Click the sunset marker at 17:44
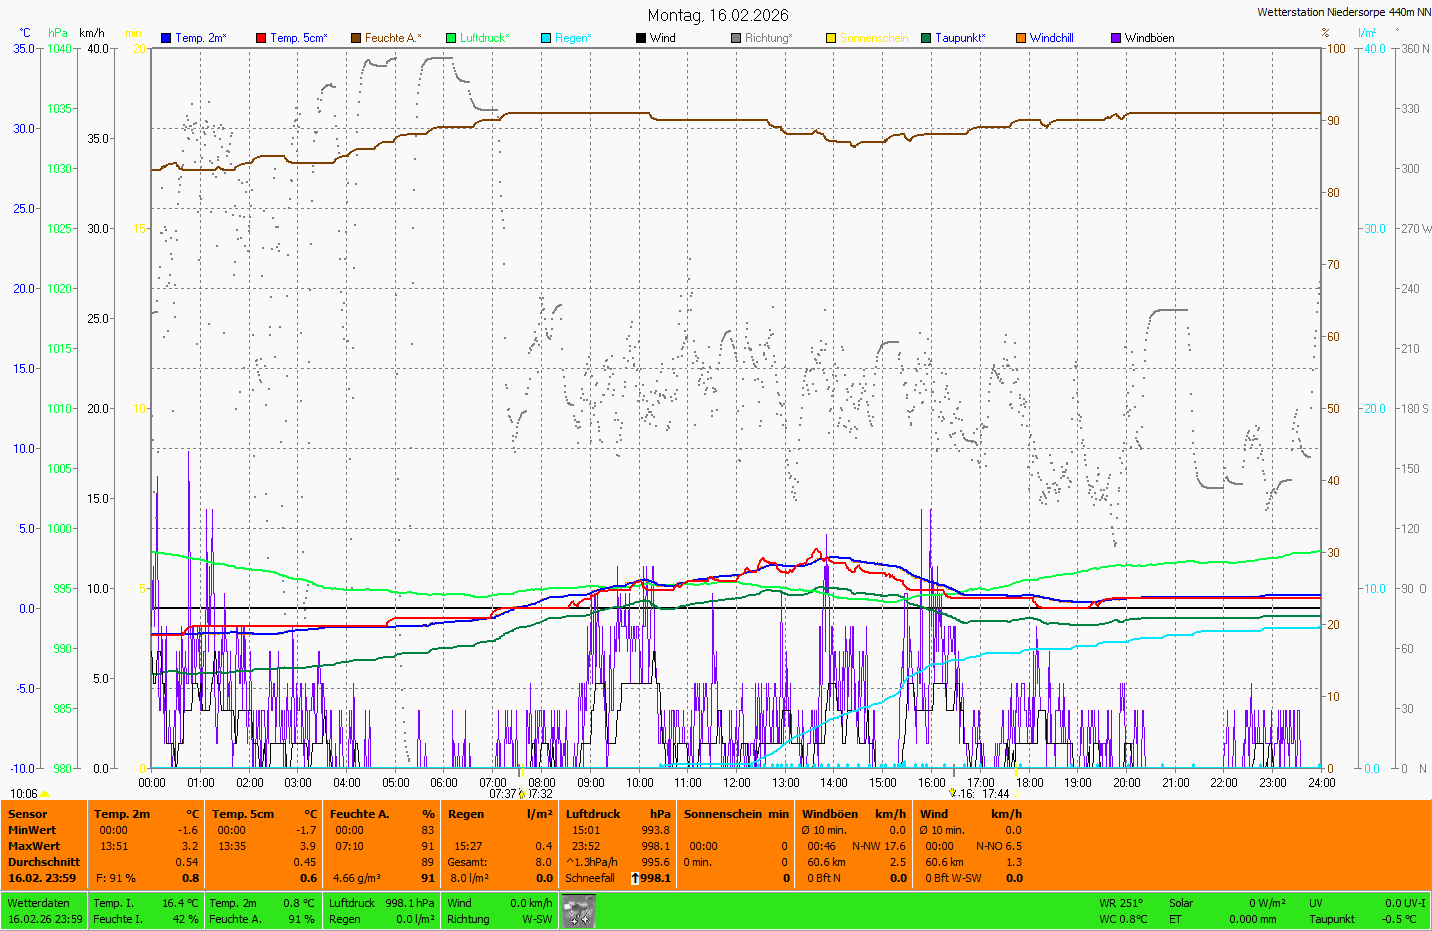The image size is (1432, 931). coord(1017,794)
